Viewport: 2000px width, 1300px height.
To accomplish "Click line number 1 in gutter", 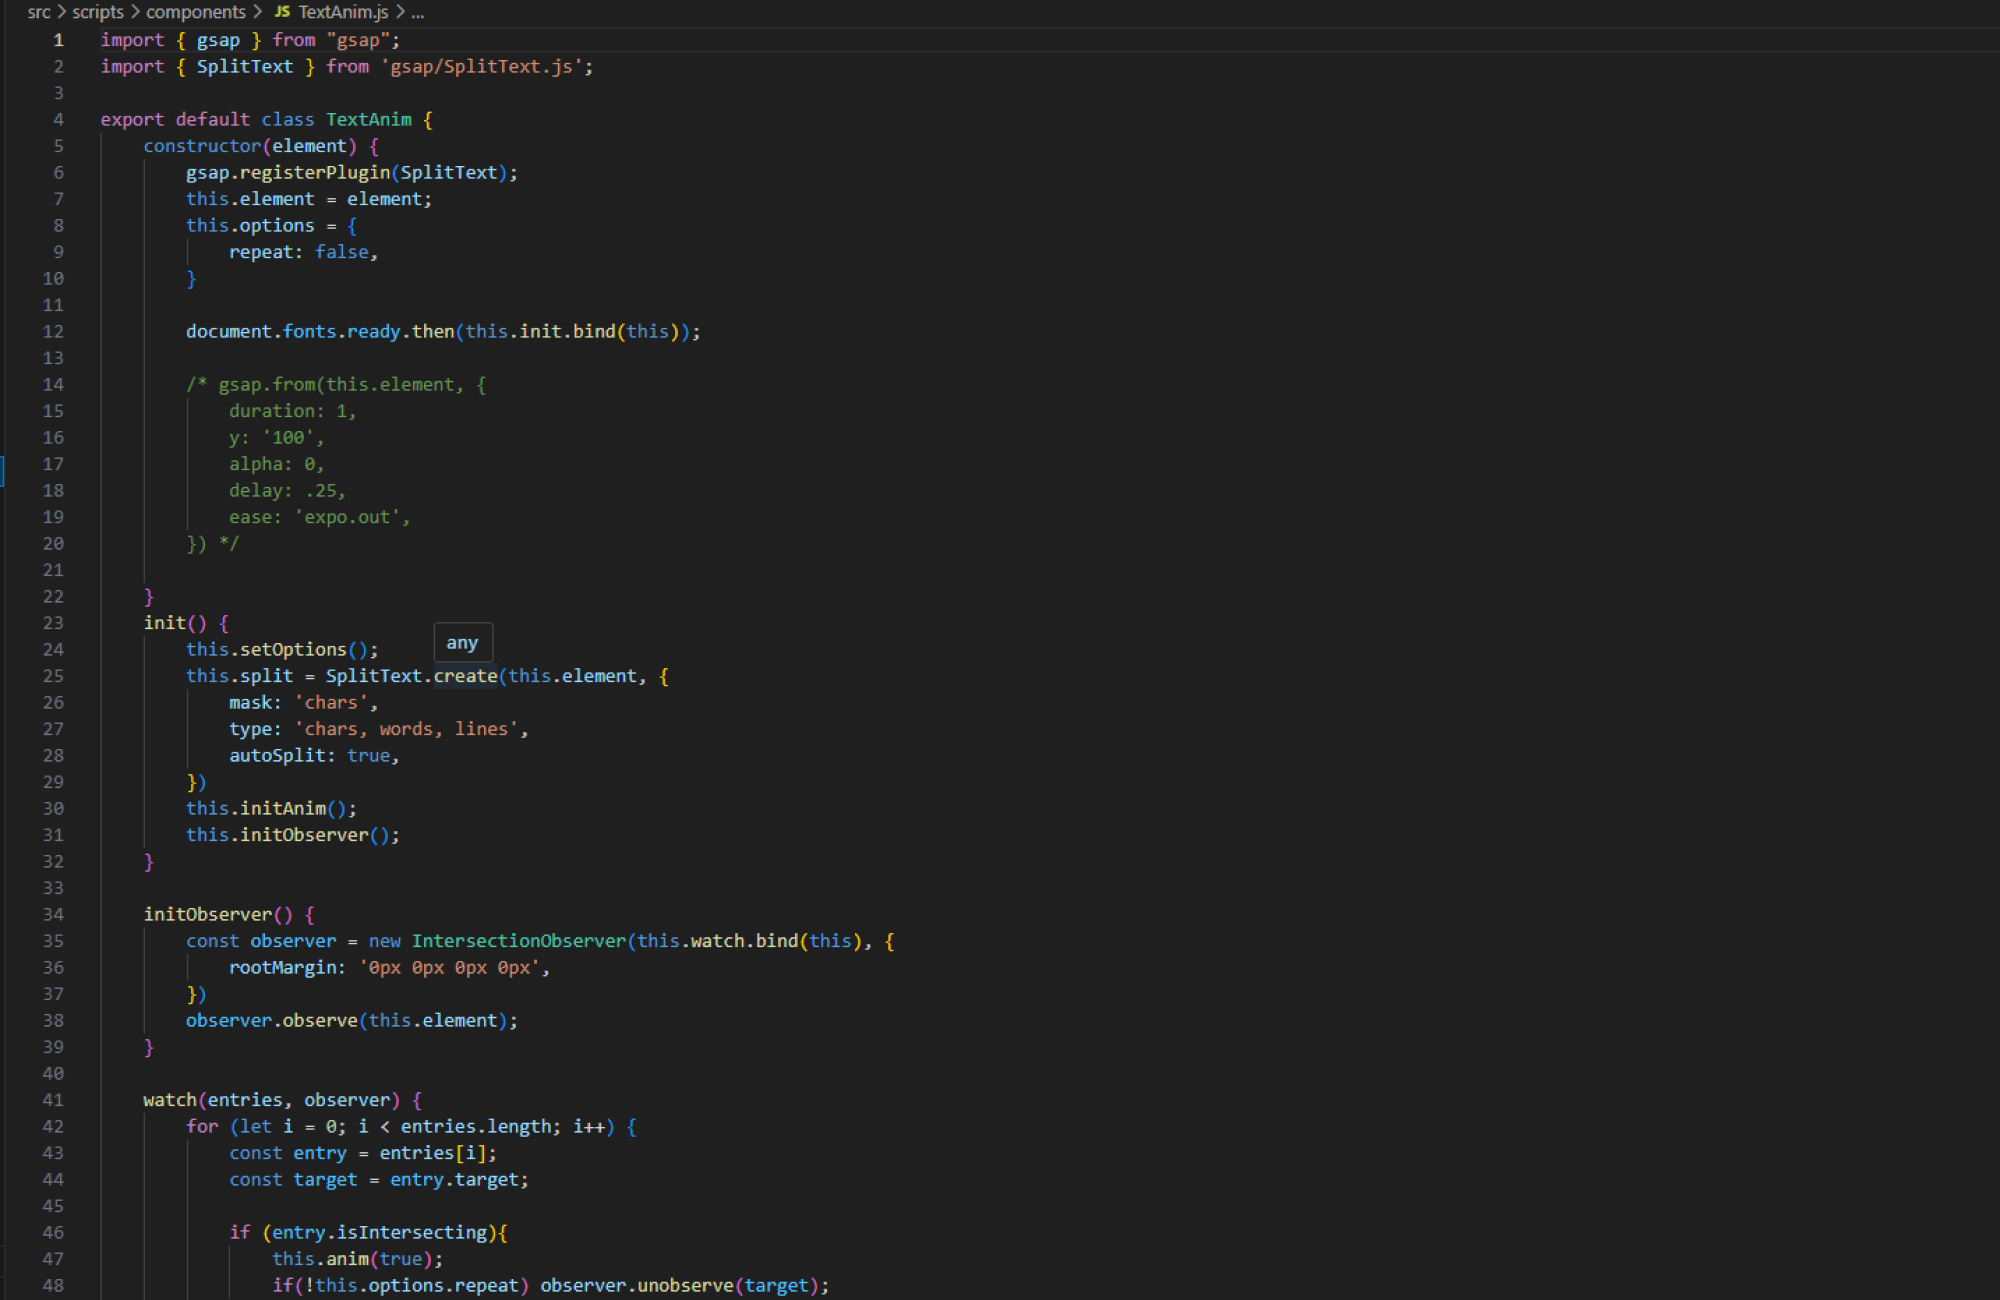I will click(58, 40).
